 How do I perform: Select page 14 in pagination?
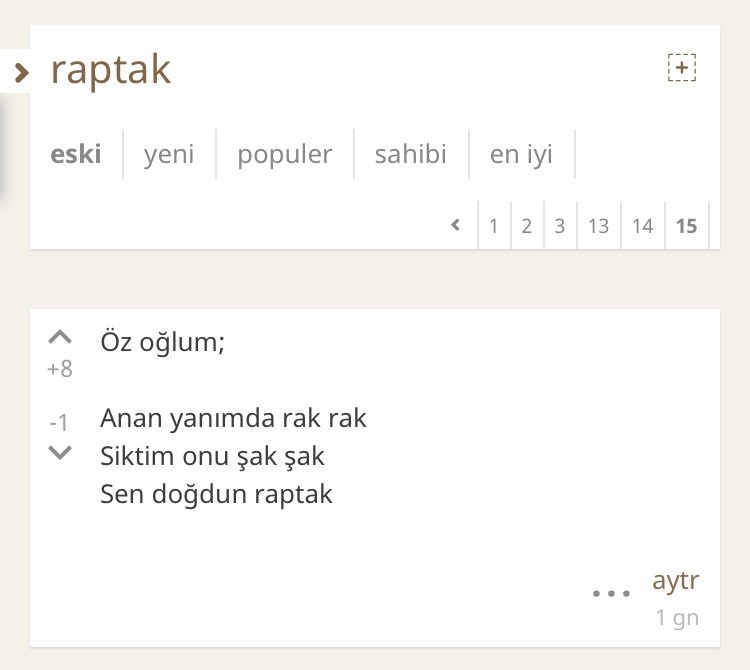pyautogui.click(x=642, y=226)
